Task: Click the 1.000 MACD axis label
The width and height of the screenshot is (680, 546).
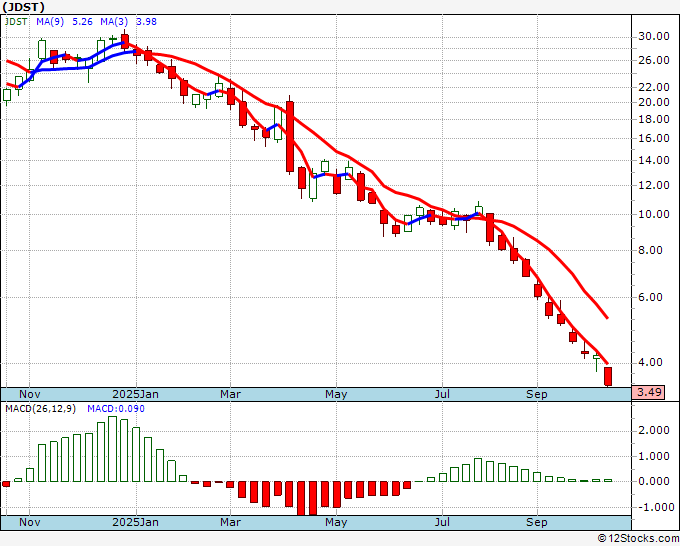Action: (654, 456)
